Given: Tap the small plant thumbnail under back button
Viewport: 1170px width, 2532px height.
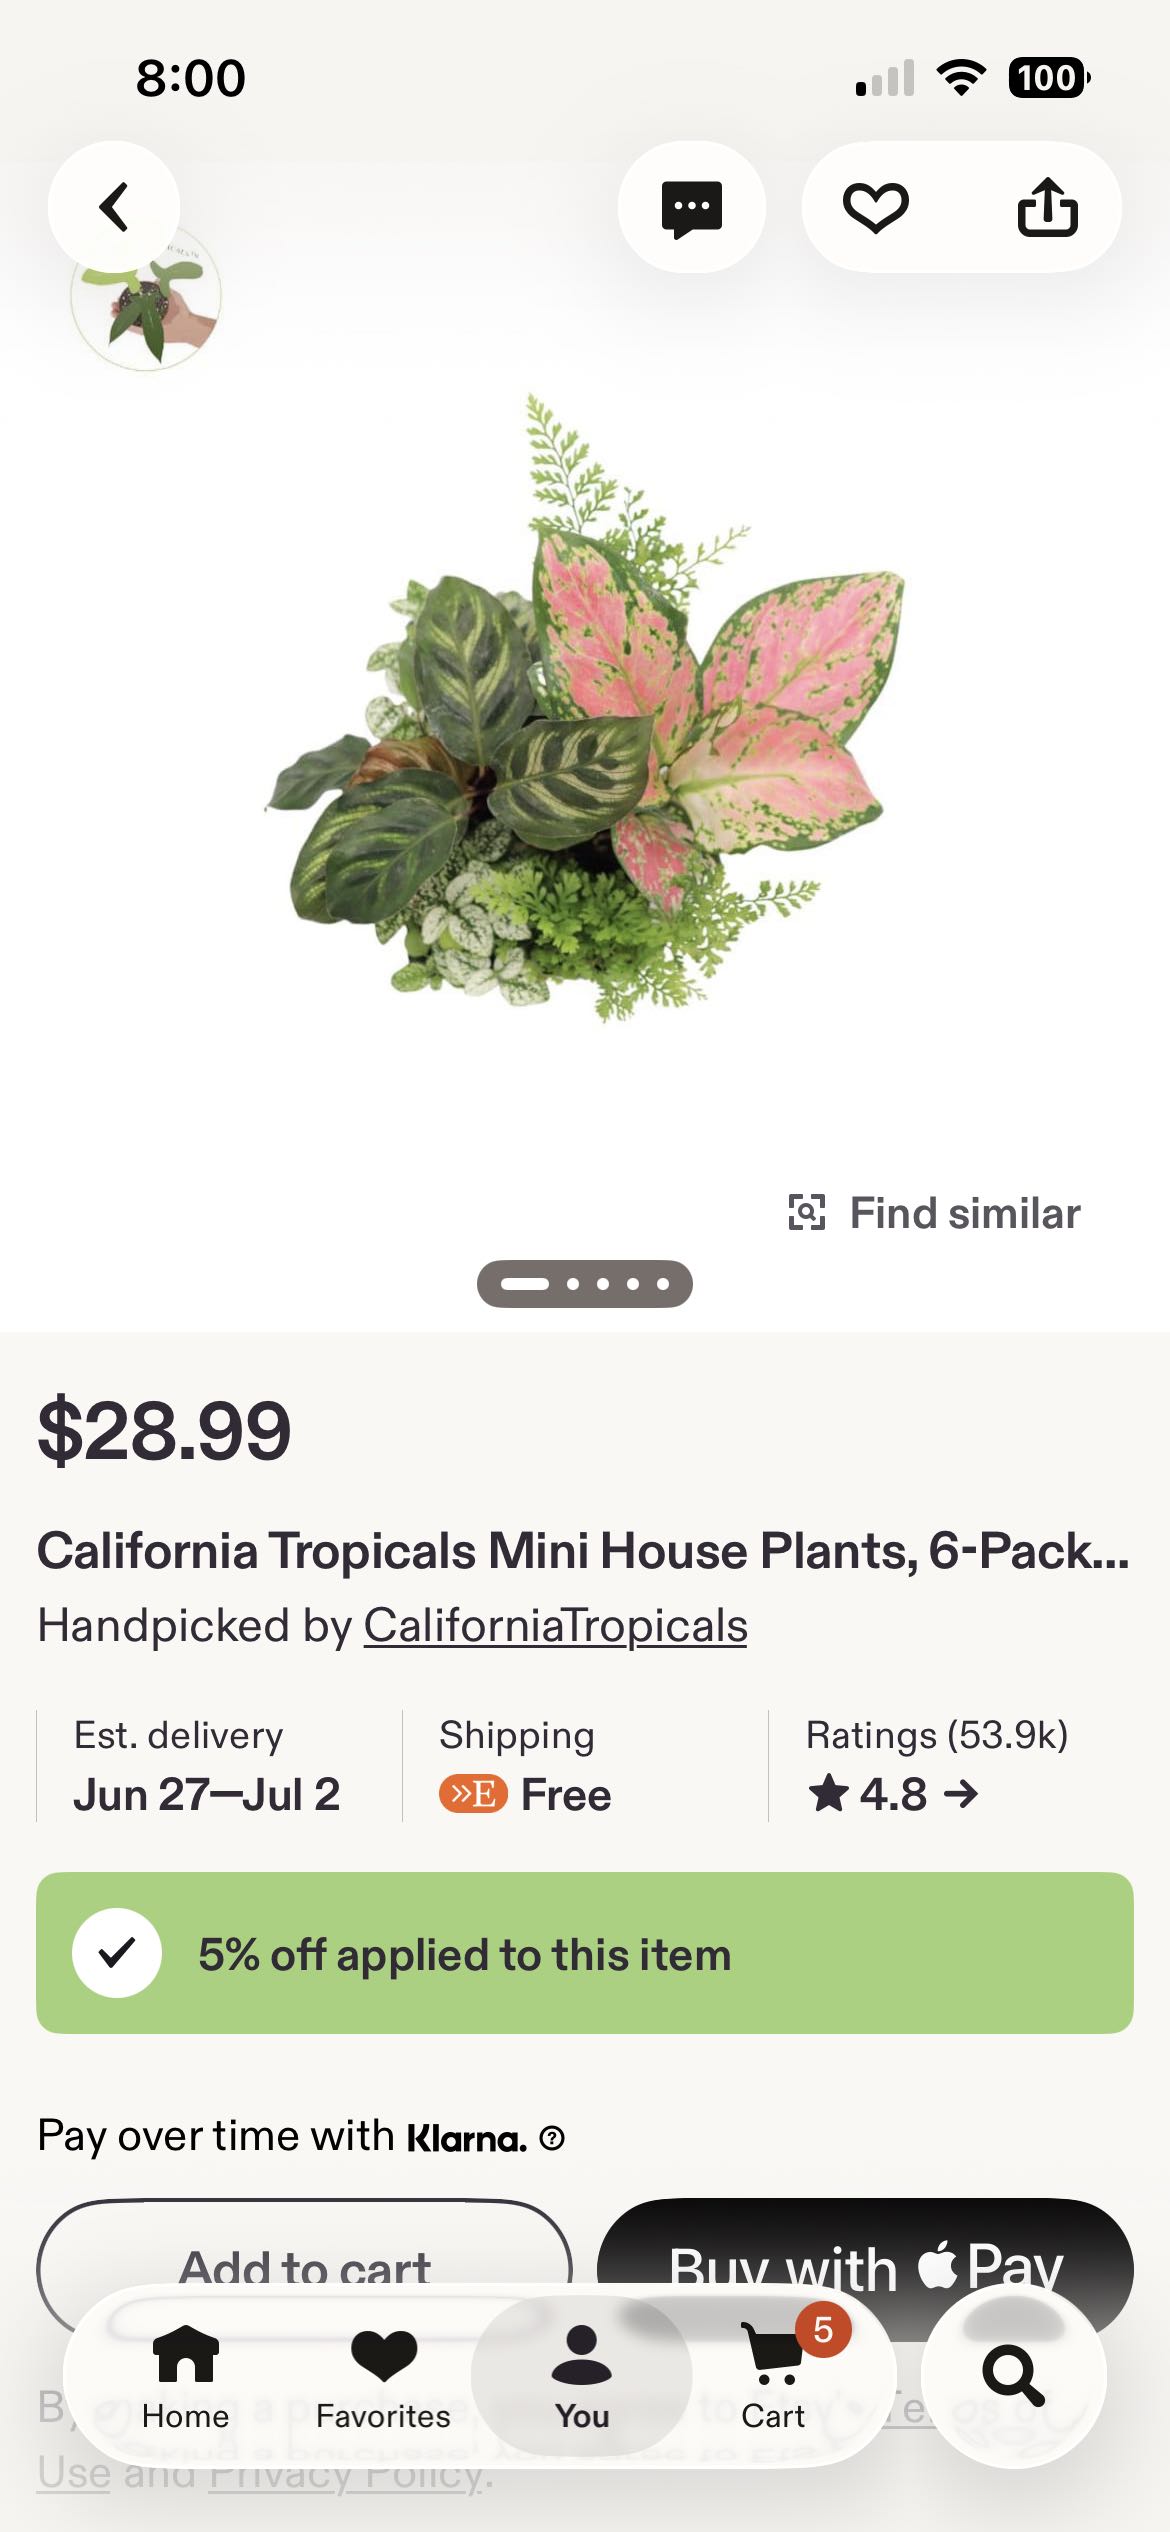Looking at the screenshot, I should pyautogui.click(x=146, y=298).
